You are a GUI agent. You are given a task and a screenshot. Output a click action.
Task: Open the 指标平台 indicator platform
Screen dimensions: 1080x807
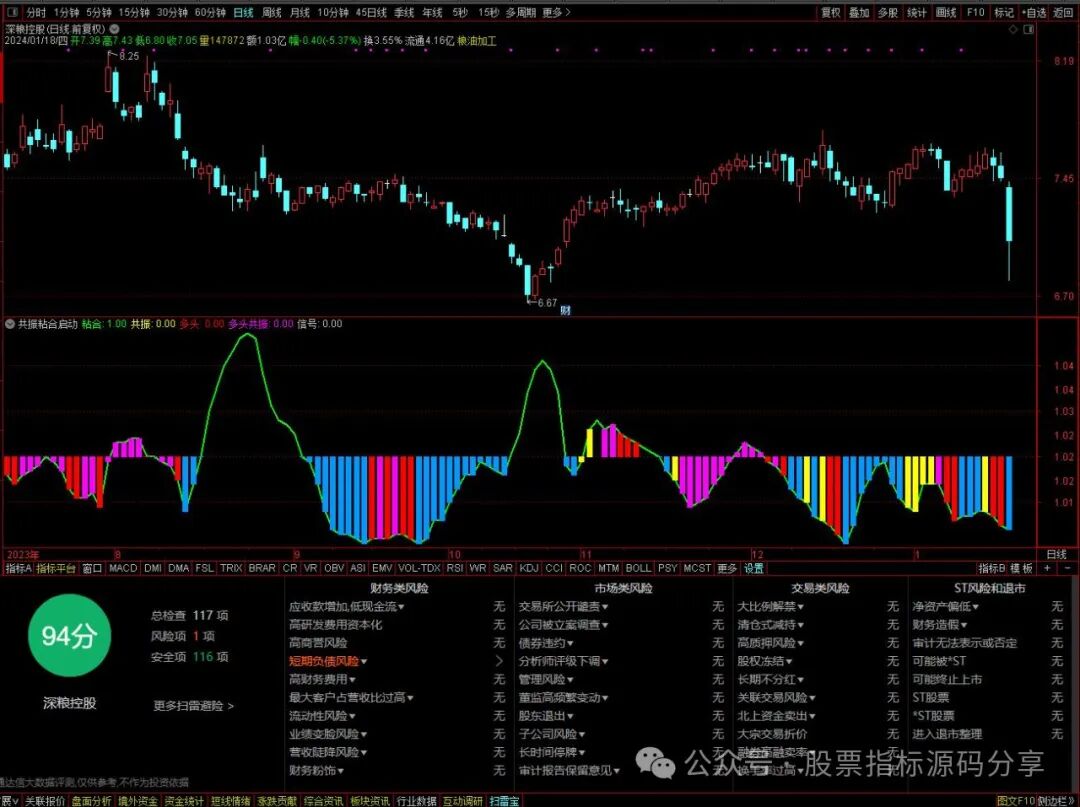pos(56,568)
